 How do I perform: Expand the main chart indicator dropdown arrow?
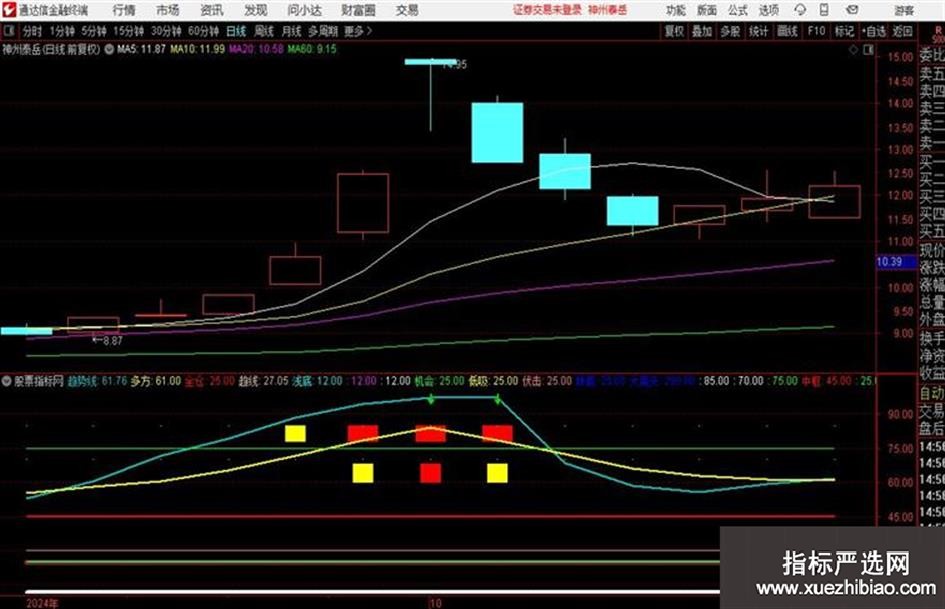tap(109, 49)
